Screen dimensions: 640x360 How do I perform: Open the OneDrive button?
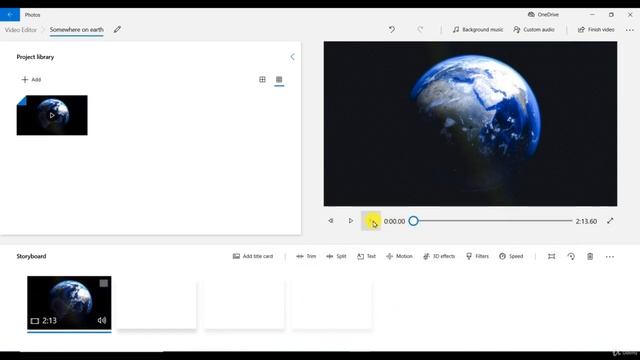pyautogui.click(x=543, y=14)
